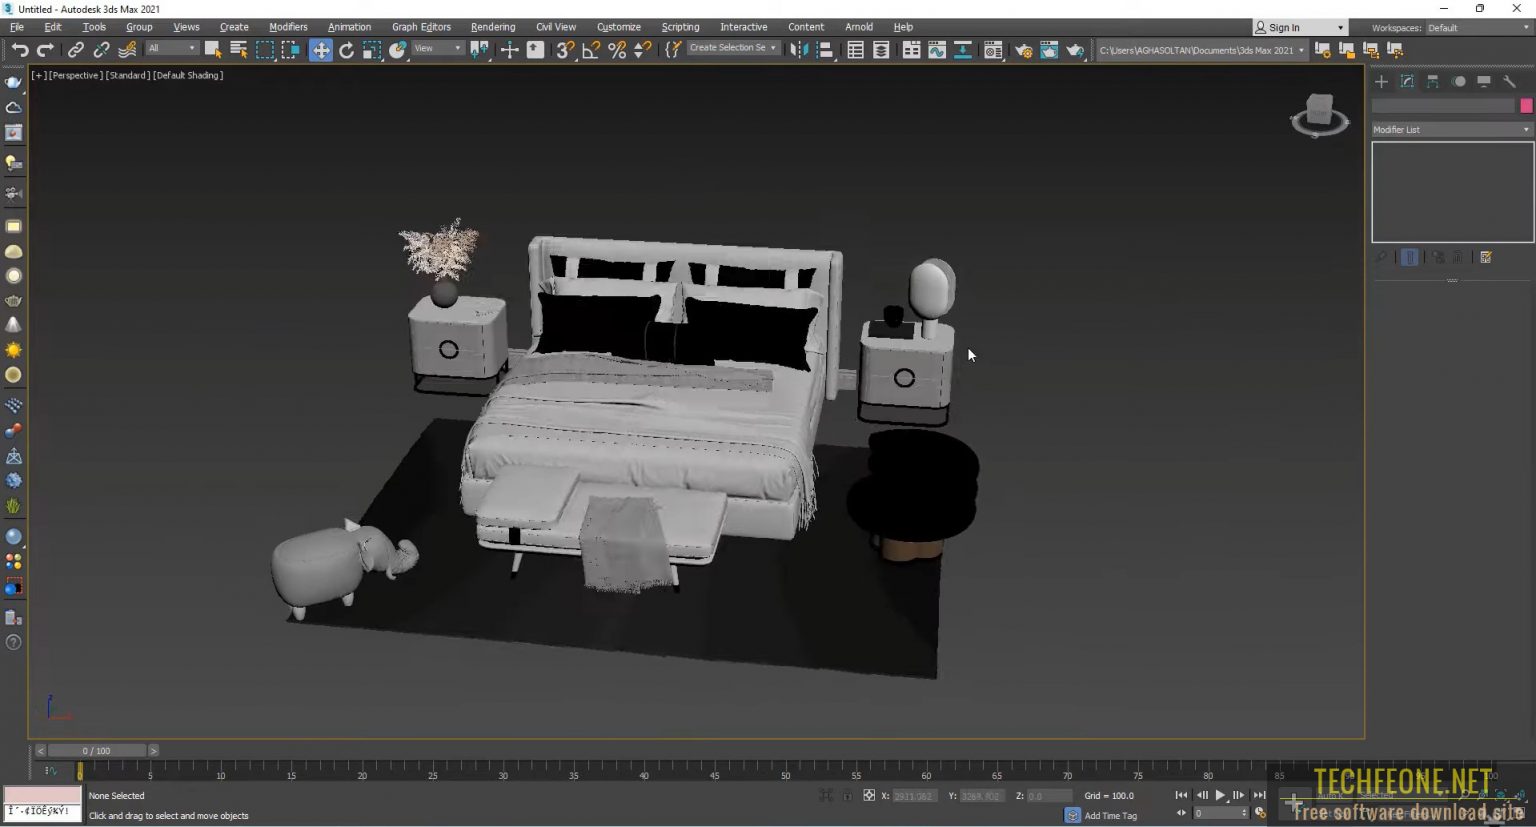Switch to the Utilities wrench tab
The height and width of the screenshot is (827, 1536).
coord(1510,82)
